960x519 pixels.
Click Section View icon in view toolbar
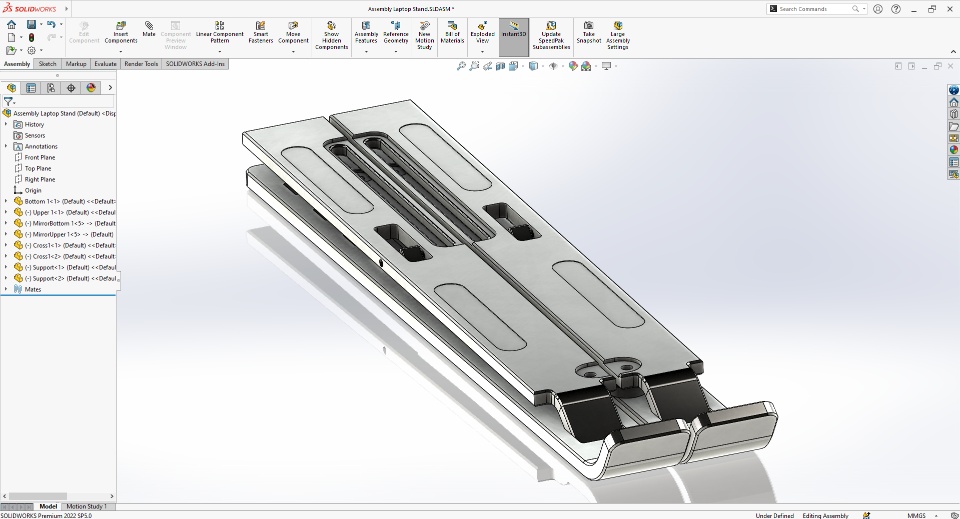(500, 65)
